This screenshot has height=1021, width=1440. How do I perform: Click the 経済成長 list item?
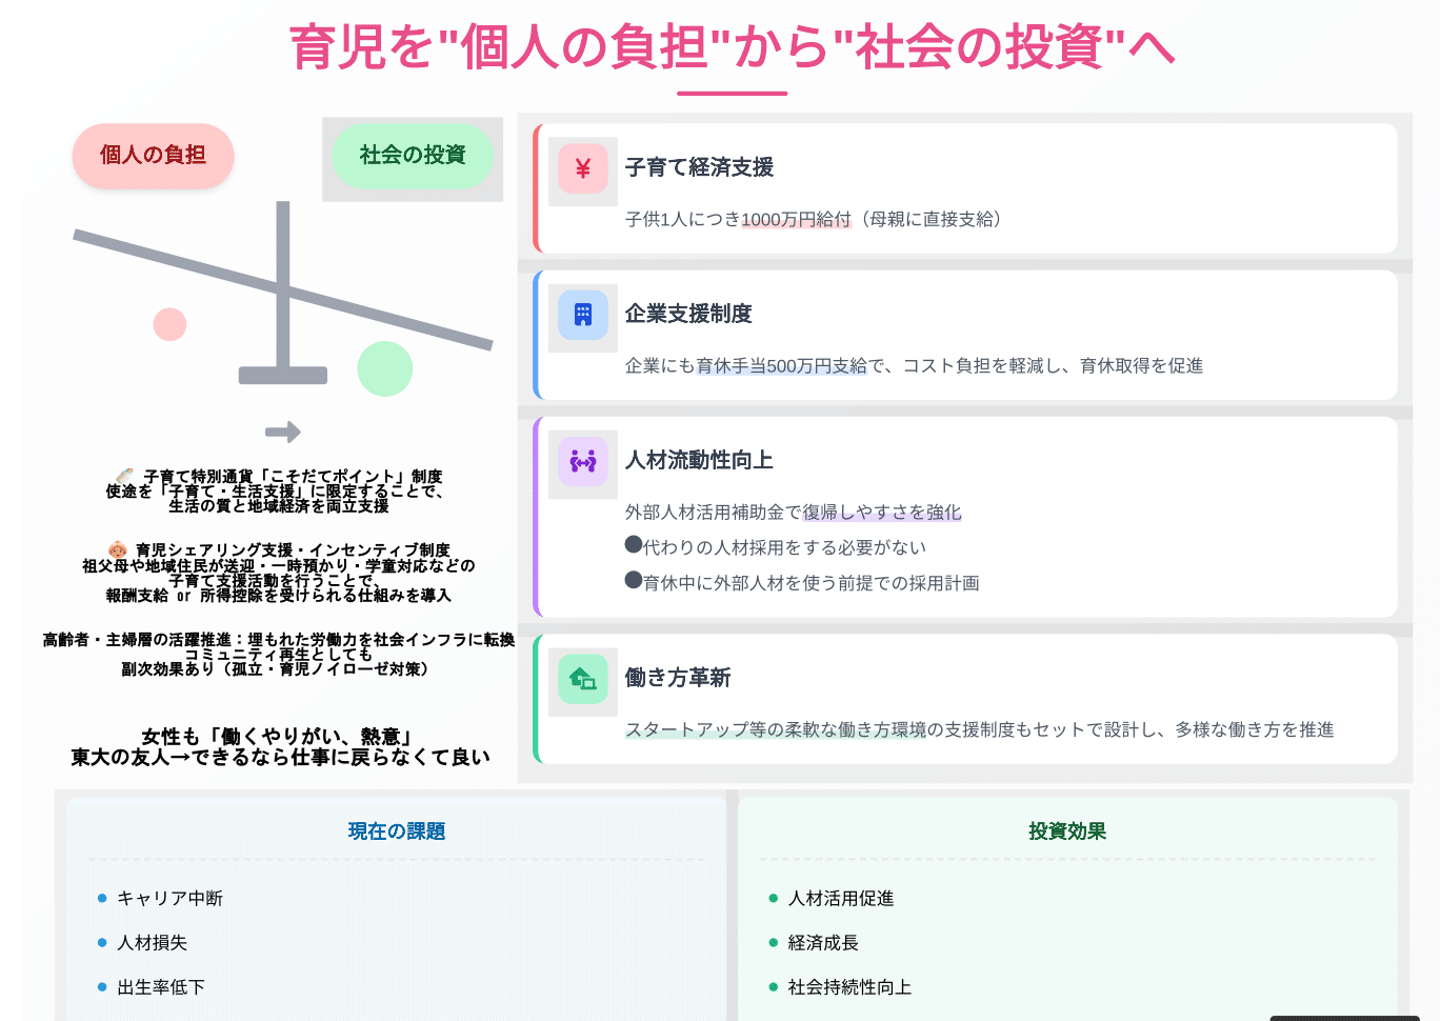pyautogui.click(x=823, y=942)
